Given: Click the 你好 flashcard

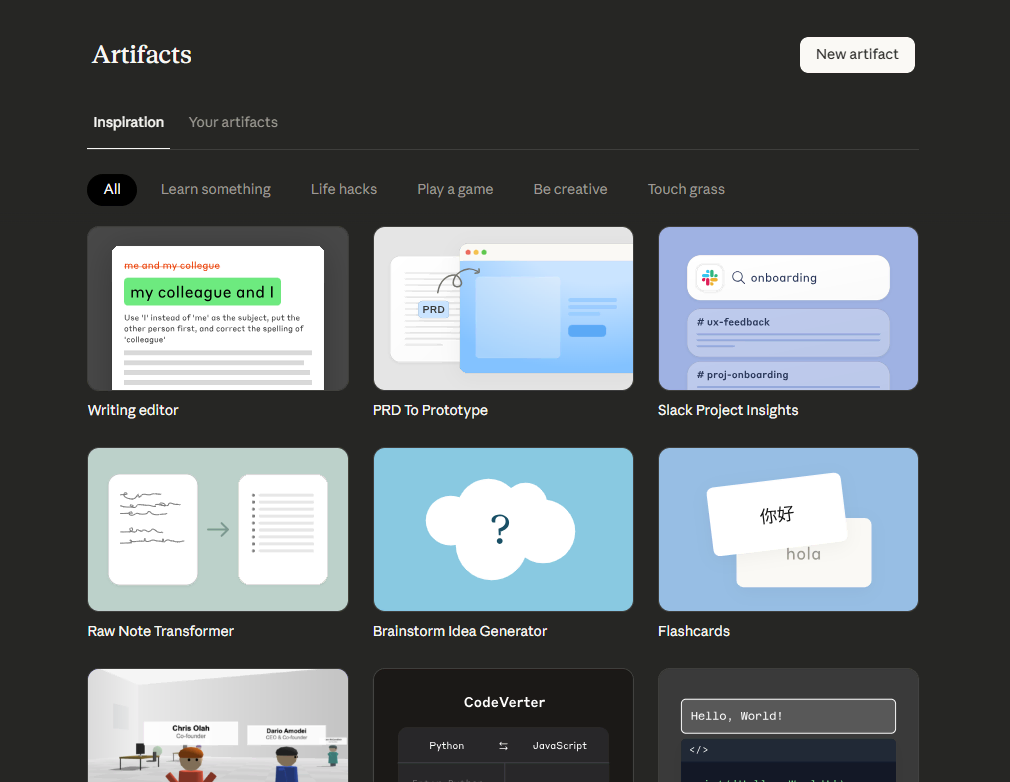Looking at the screenshot, I should pos(777,514).
